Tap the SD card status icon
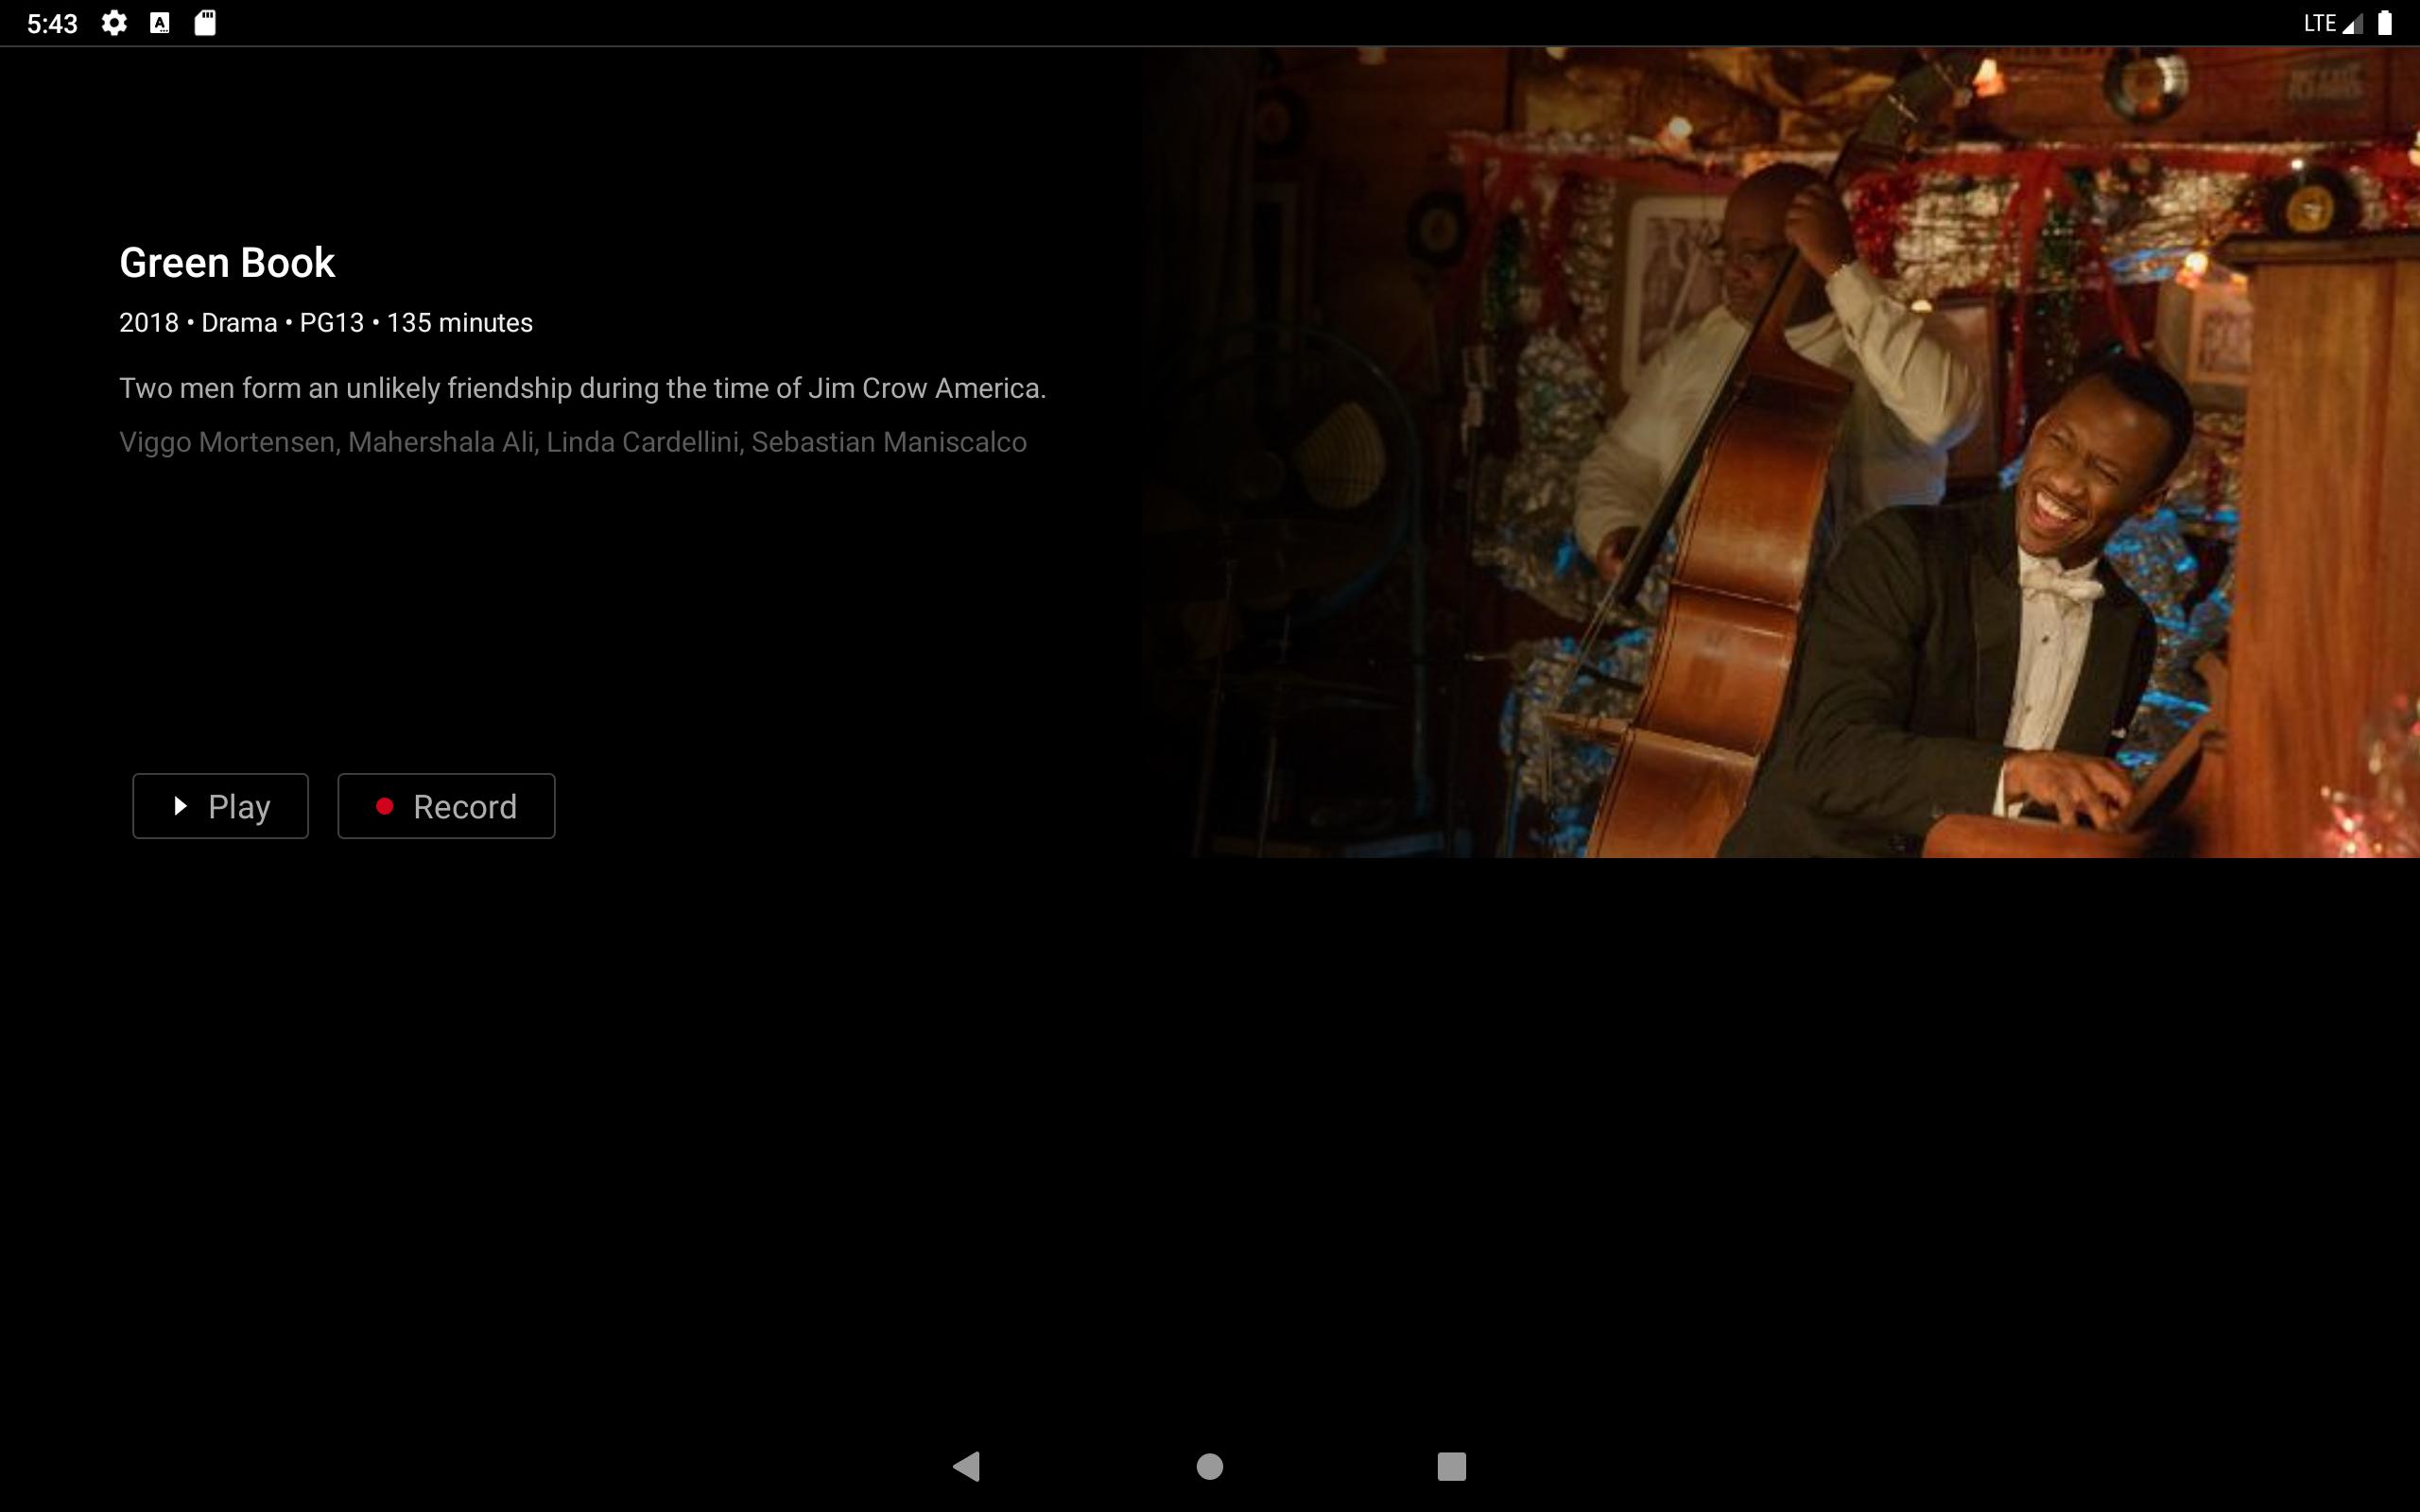This screenshot has width=2420, height=1512. pos(205,23)
